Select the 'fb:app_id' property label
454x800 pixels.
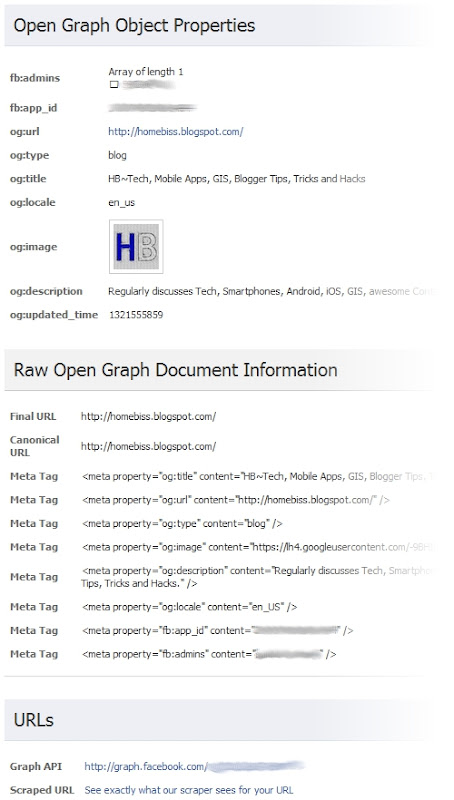(34, 108)
